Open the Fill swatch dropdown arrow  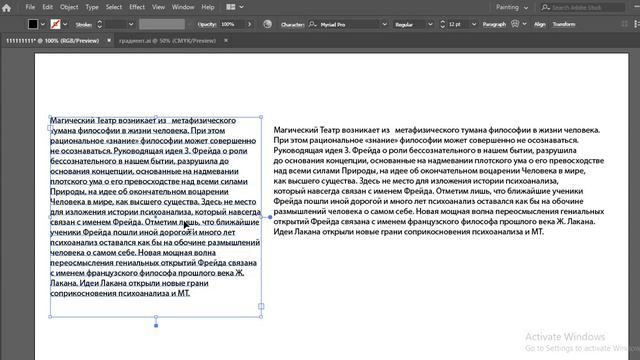tap(42, 24)
